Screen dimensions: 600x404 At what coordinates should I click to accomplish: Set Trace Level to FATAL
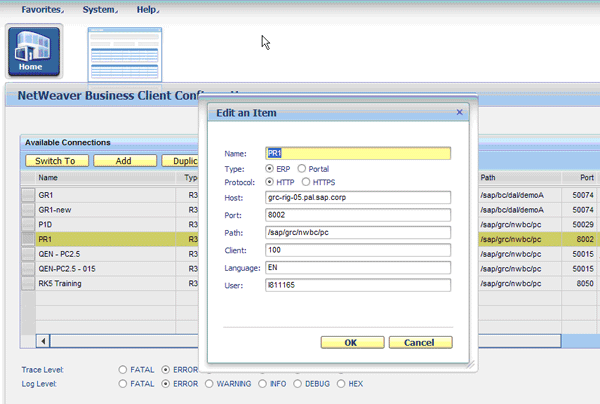tap(122, 370)
